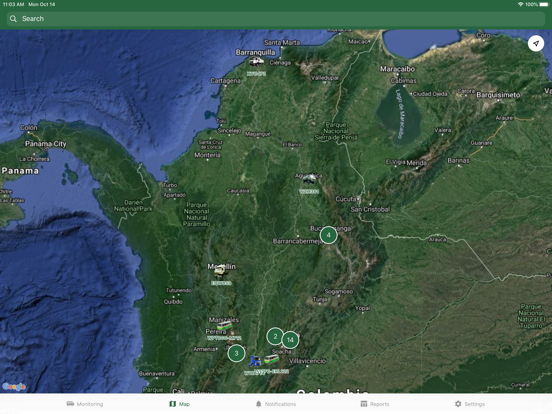Viewport: 552px width, 414px height.
Task: Tap the Buenaventura map label
Action: coord(157,374)
